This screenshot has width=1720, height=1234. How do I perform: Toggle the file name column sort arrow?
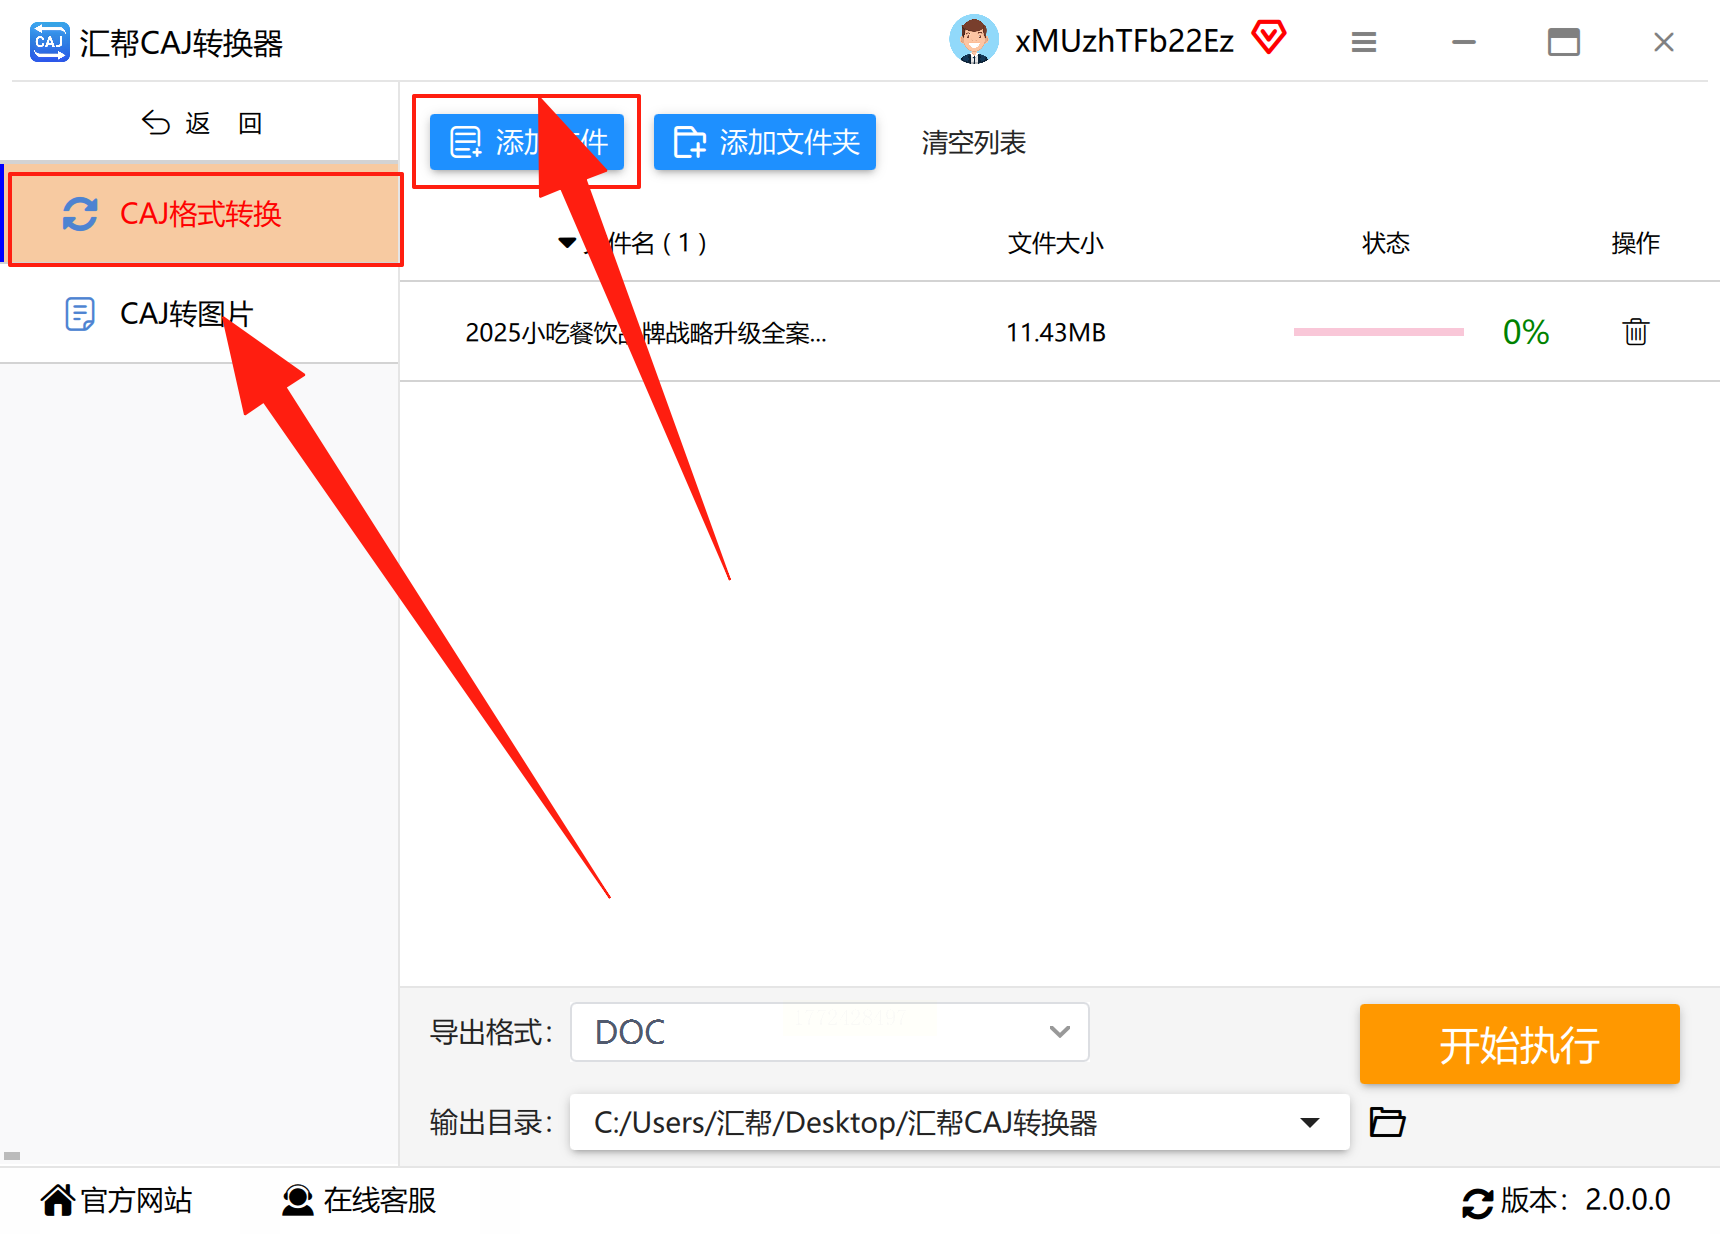567,243
